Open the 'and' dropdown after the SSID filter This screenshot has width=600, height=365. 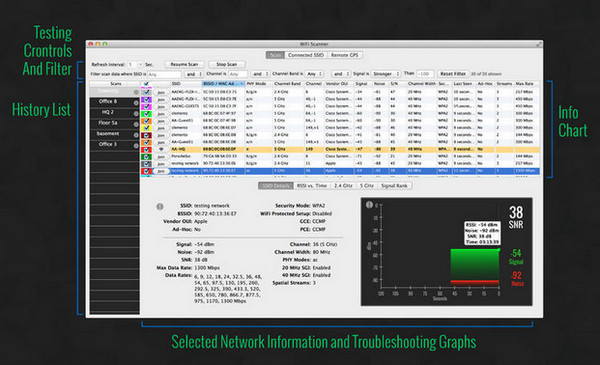tap(194, 74)
